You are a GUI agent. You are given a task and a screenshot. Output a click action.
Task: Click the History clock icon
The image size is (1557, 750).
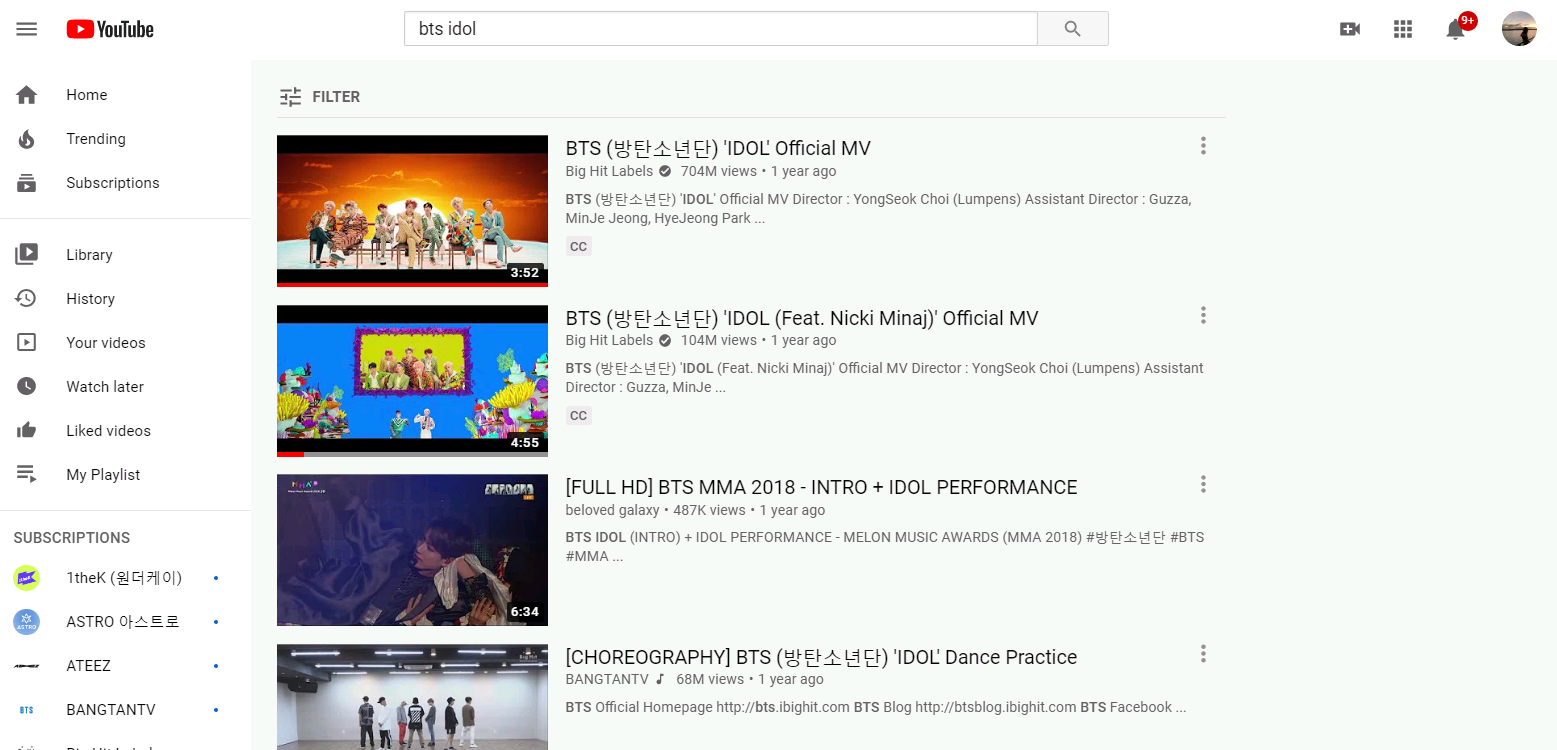pyautogui.click(x=27, y=299)
